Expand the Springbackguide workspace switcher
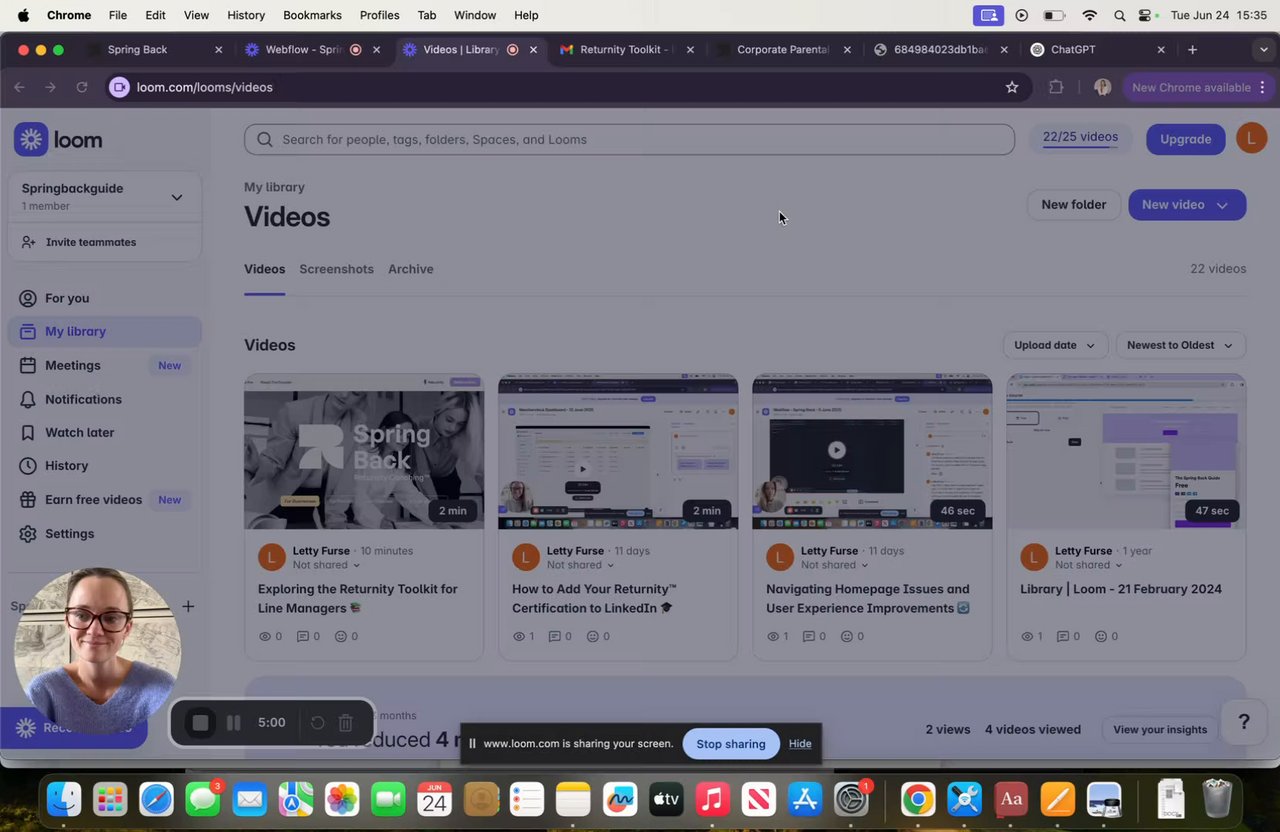 pyautogui.click(x=176, y=197)
